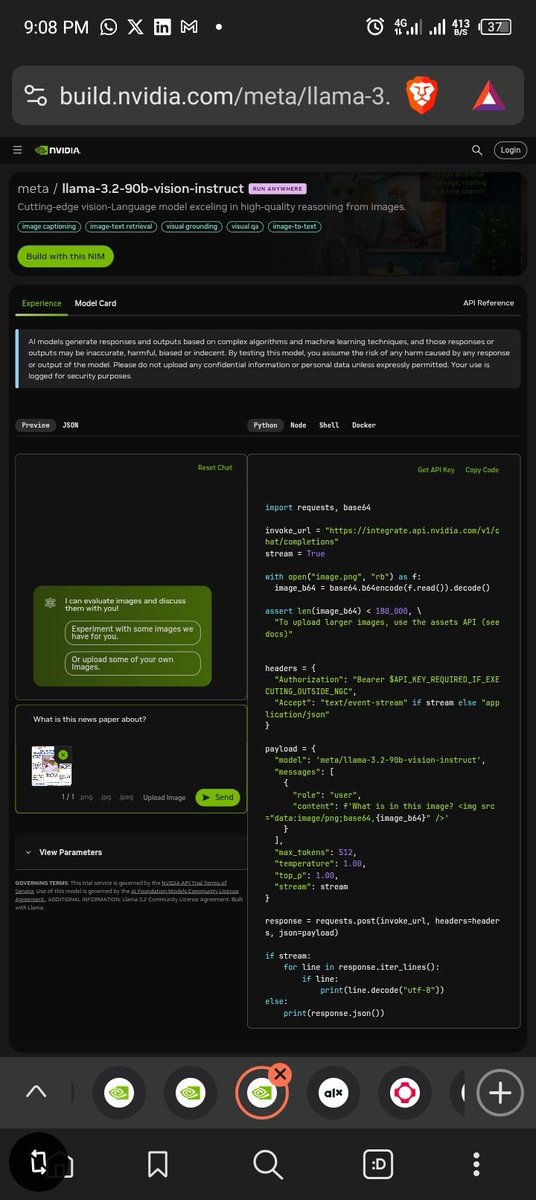Click the Login button
536x1200 pixels.
tap(510, 150)
